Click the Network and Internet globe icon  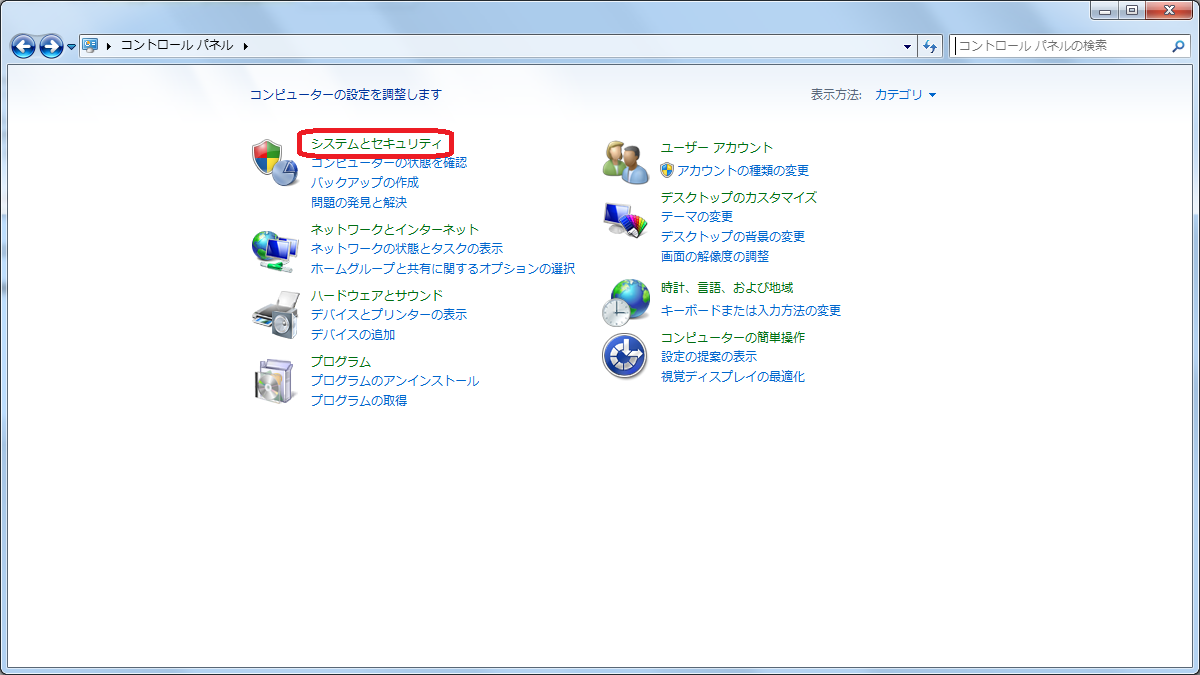pos(274,250)
